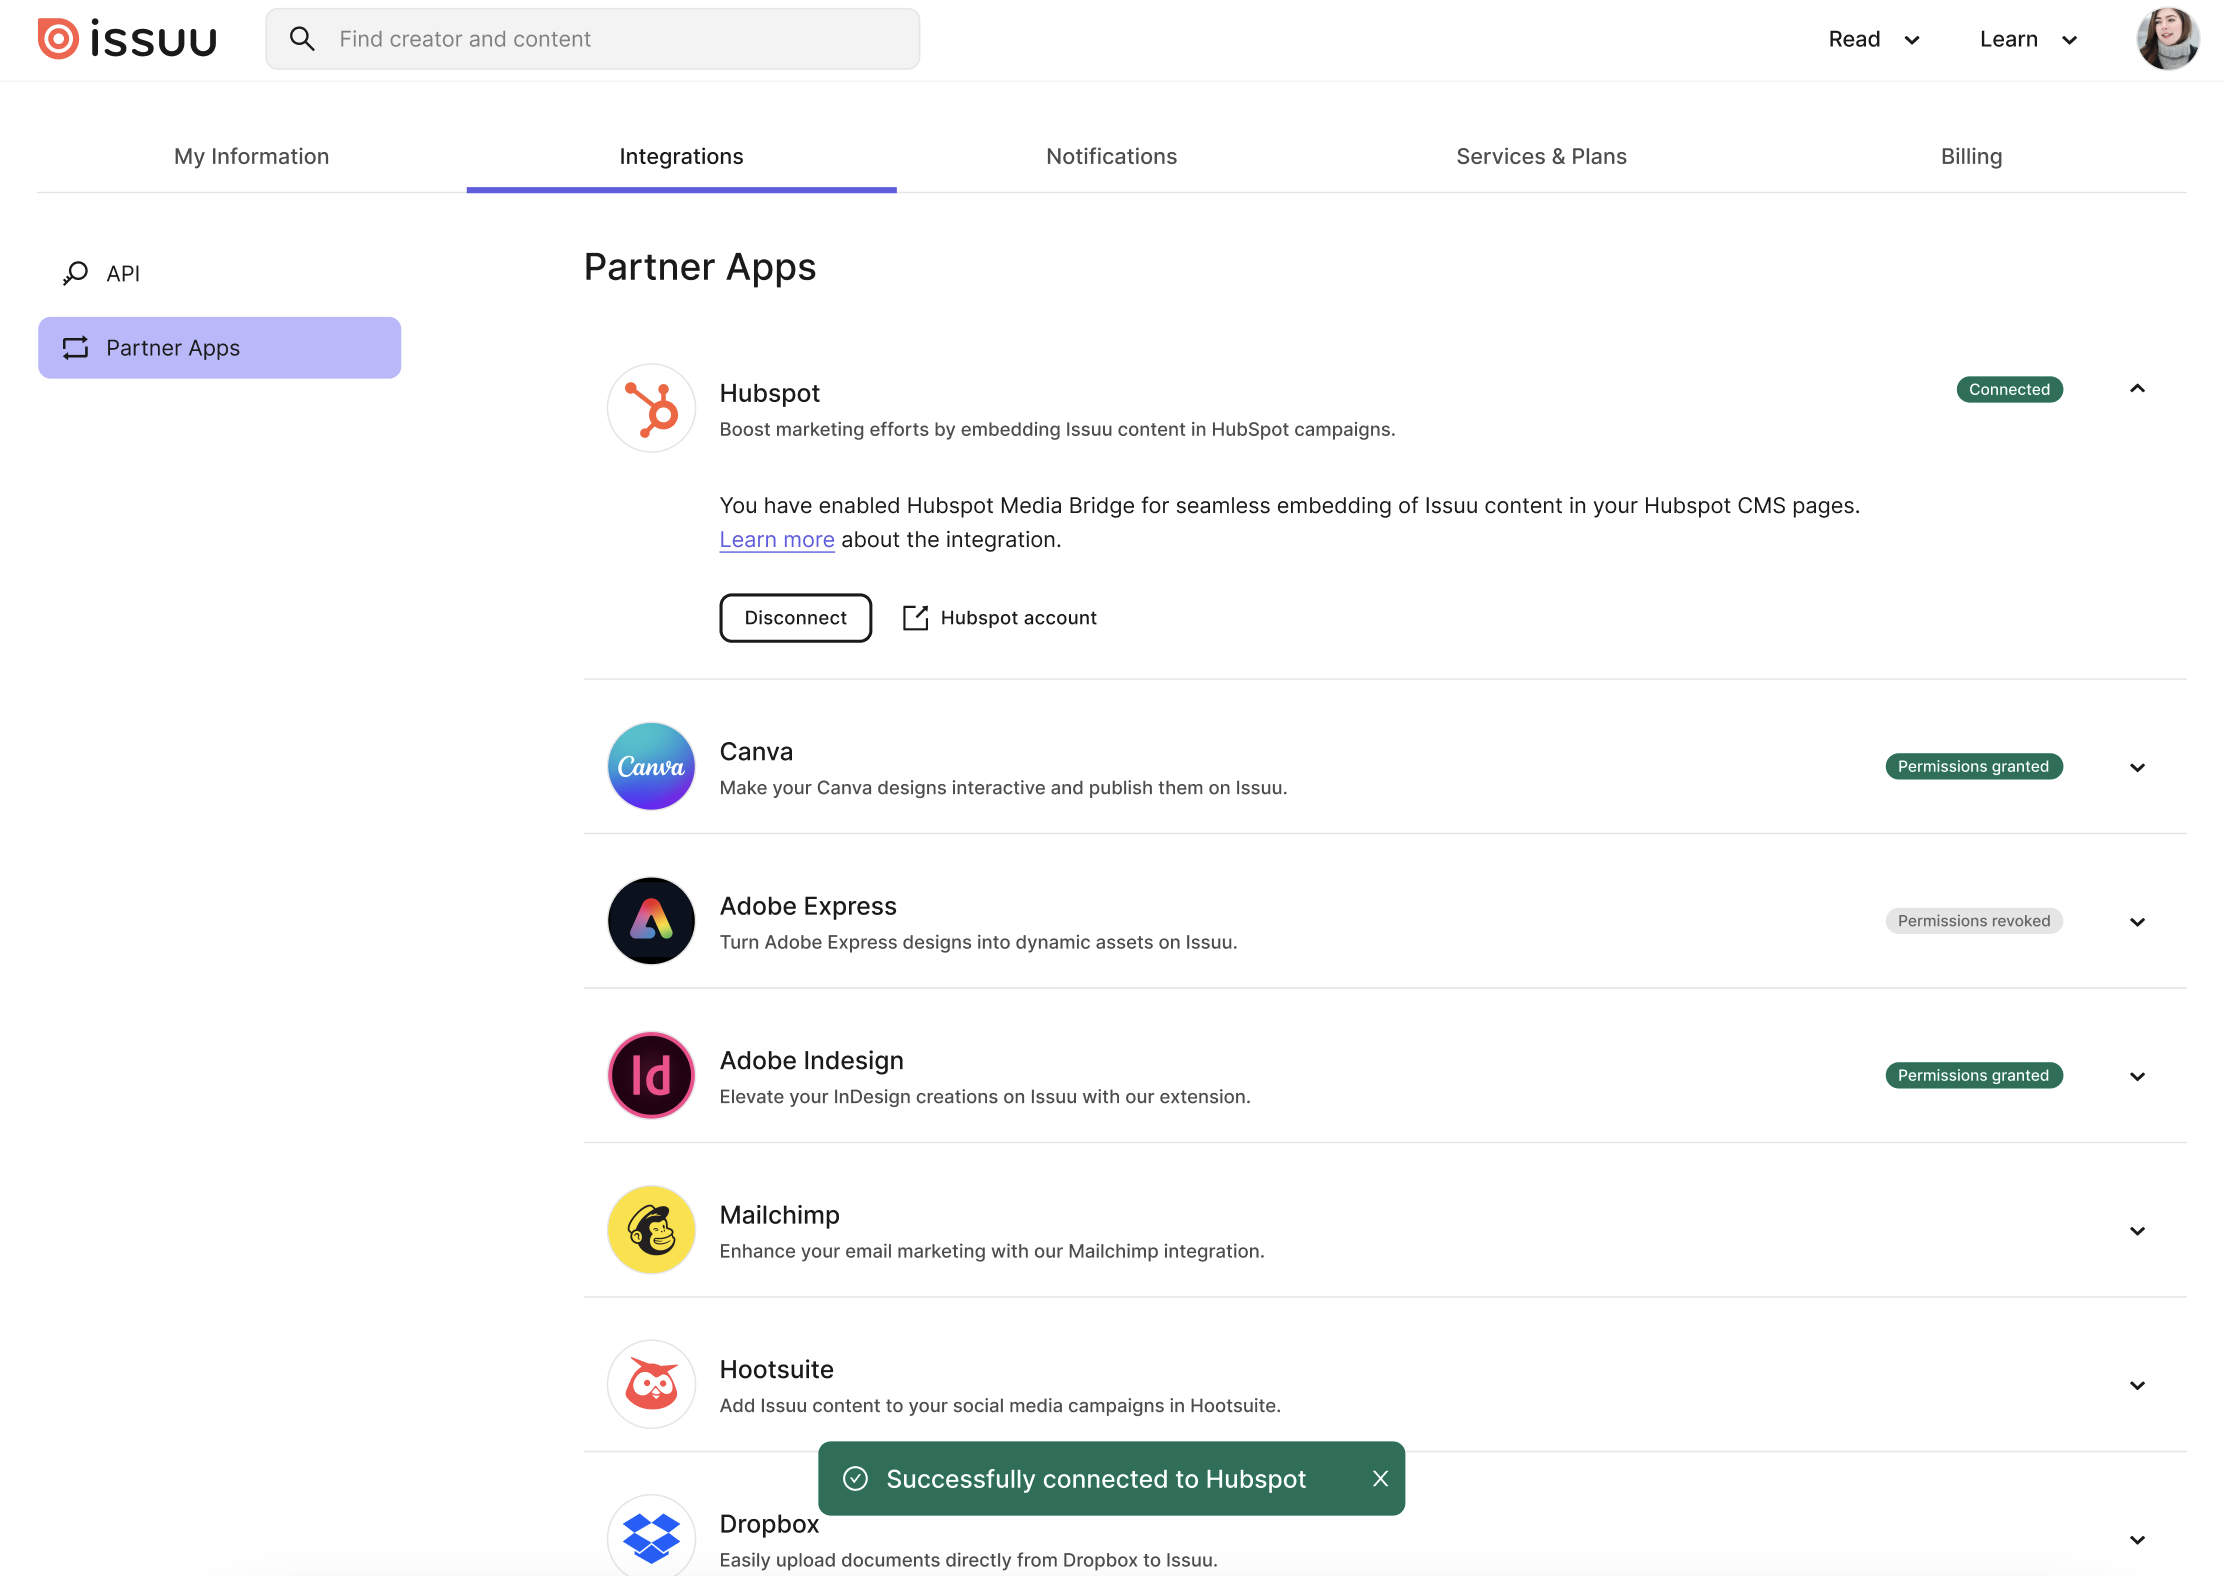
Task: Click the Issuu logo
Action: click(127, 39)
